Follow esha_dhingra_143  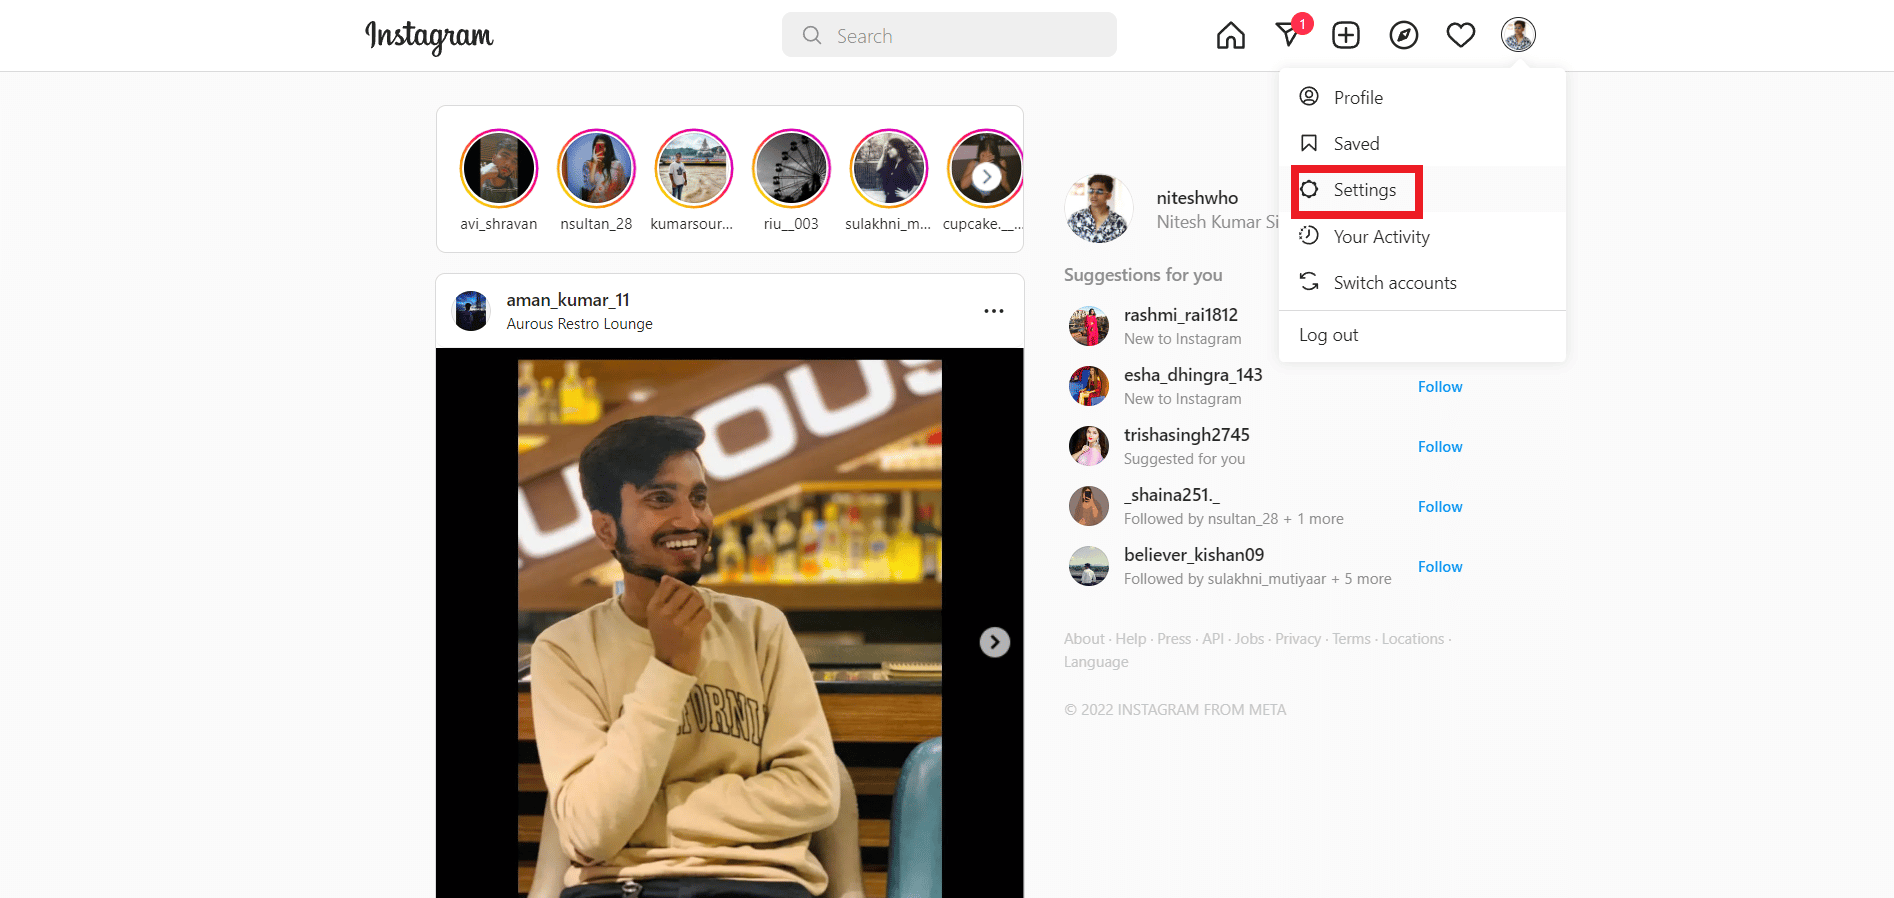1440,387
